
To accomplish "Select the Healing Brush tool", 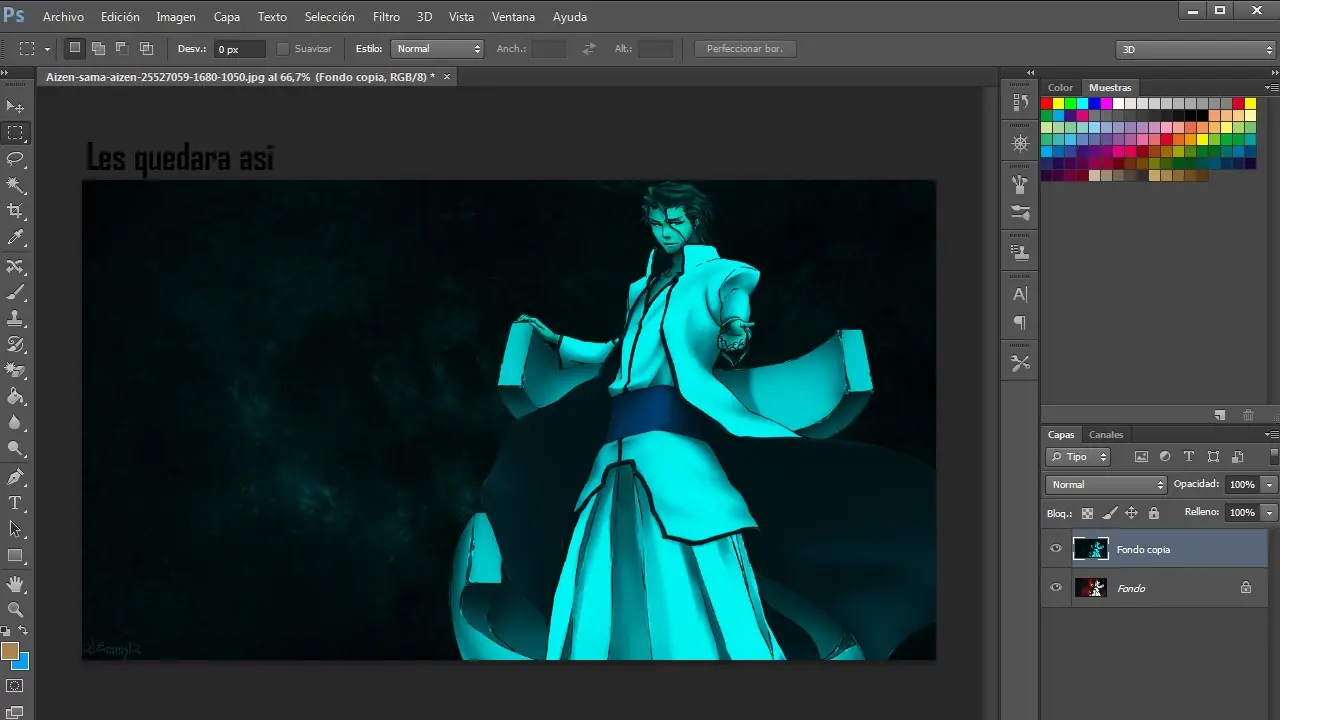I will 15,267.
